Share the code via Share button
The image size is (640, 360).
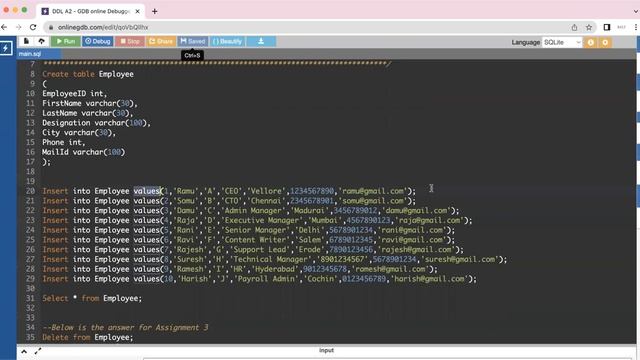(x=161, y=41)
